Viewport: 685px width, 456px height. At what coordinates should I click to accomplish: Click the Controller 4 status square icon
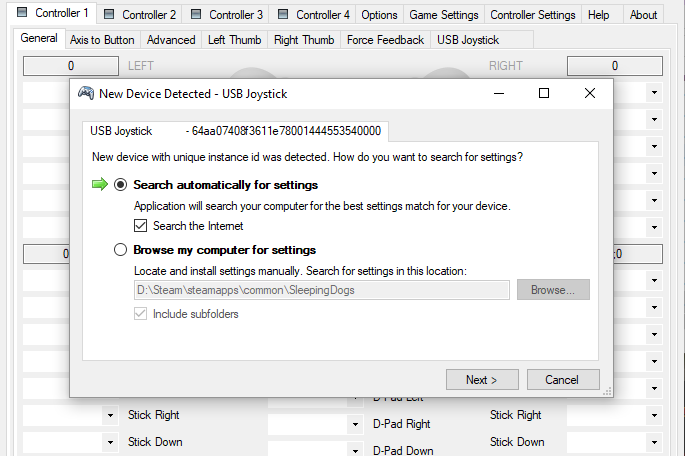click(x=283, y=15)
